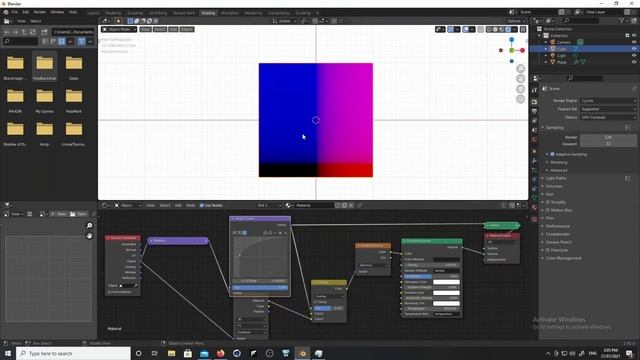Select rendered viewport shading mode
Image resolution: width=640 pixels, height=360 pixels.
click(508, 29)
